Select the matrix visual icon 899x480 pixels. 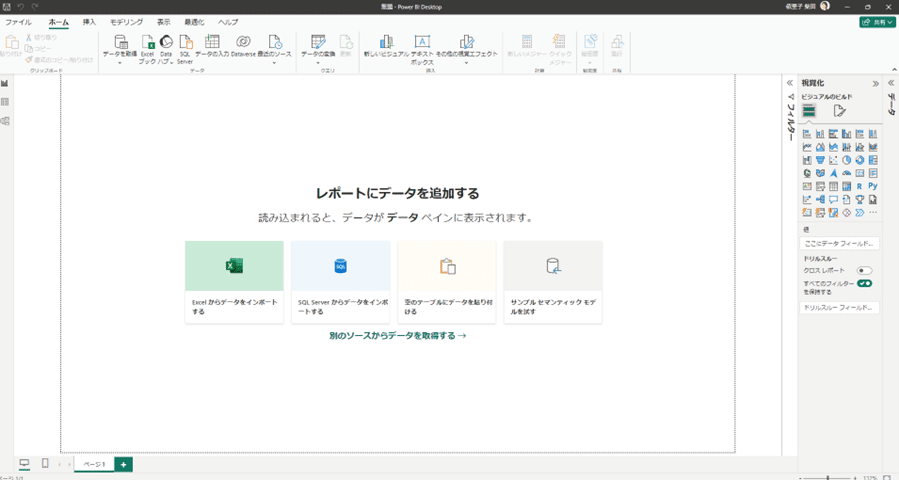click(846, 186)
